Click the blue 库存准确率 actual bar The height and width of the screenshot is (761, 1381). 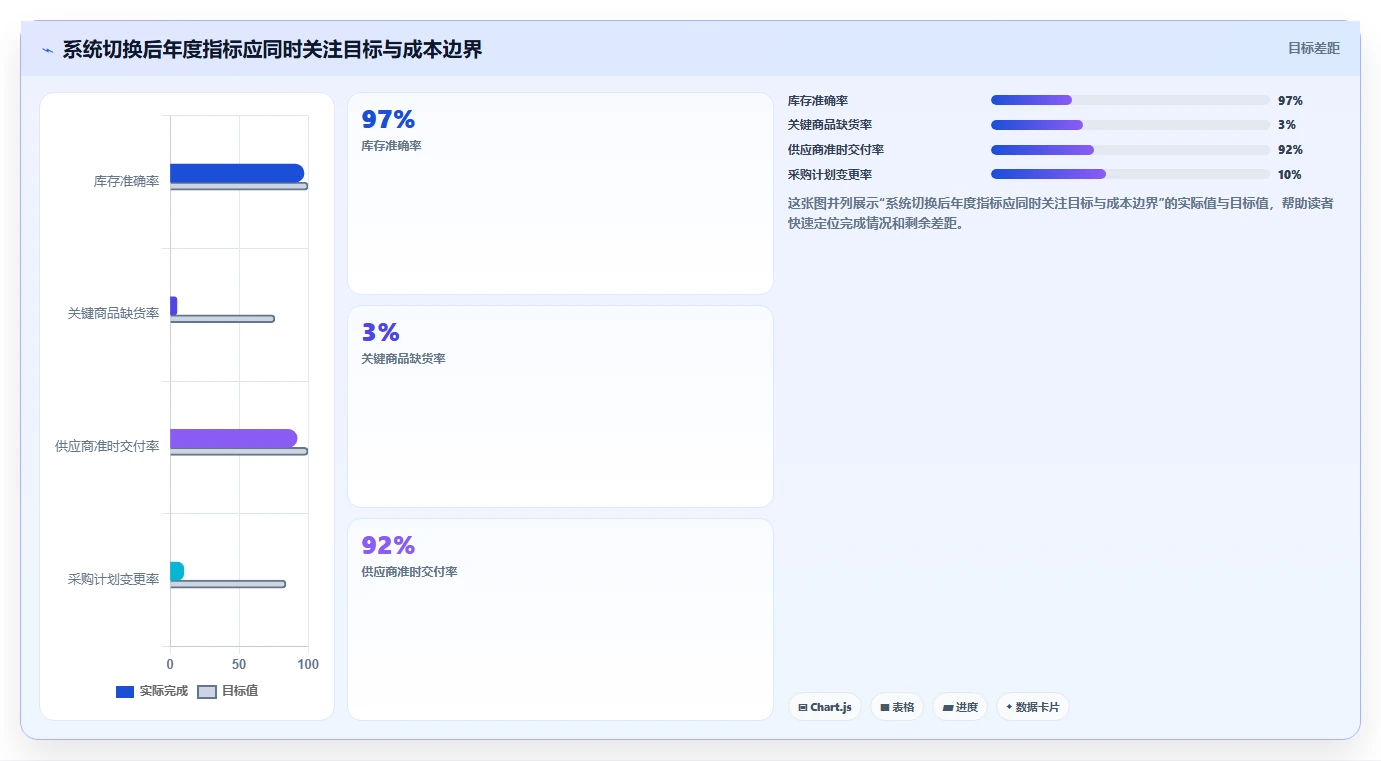[x=237, y=173]
